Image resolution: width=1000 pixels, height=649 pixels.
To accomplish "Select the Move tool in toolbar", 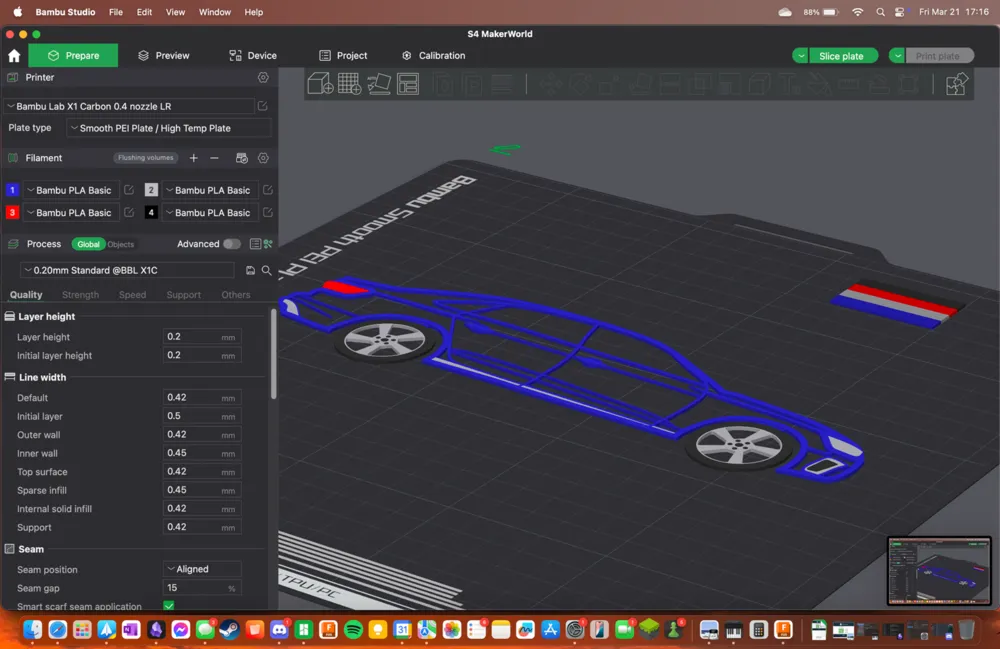I will pyautogui.click(x=550, y=84).
